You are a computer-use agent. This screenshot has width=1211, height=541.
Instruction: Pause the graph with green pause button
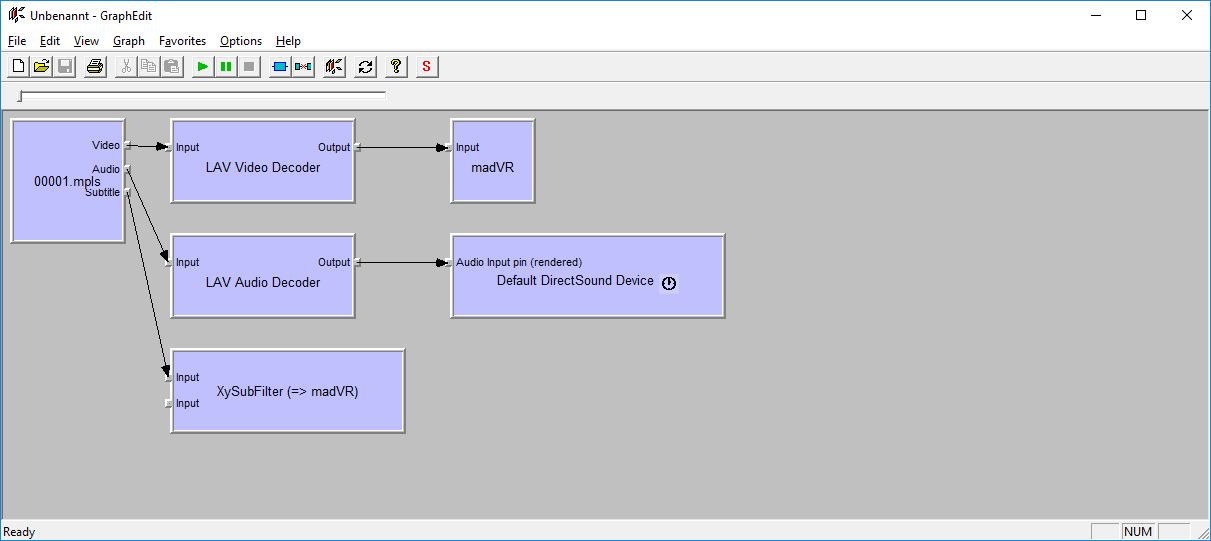(x=226, y=67)
